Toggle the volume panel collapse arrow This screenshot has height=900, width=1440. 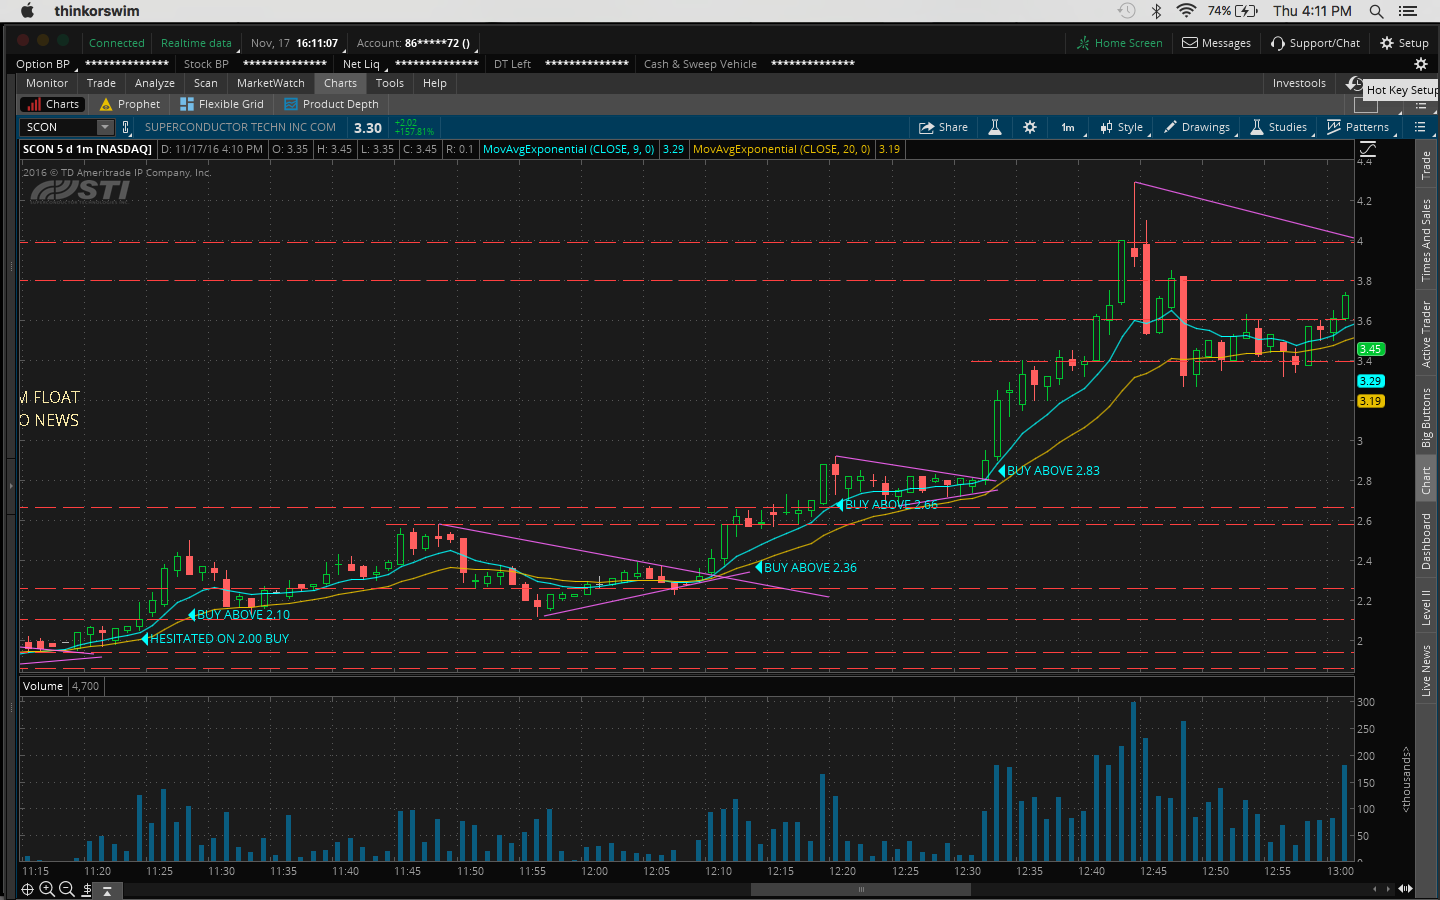click(x=107, y=890)
